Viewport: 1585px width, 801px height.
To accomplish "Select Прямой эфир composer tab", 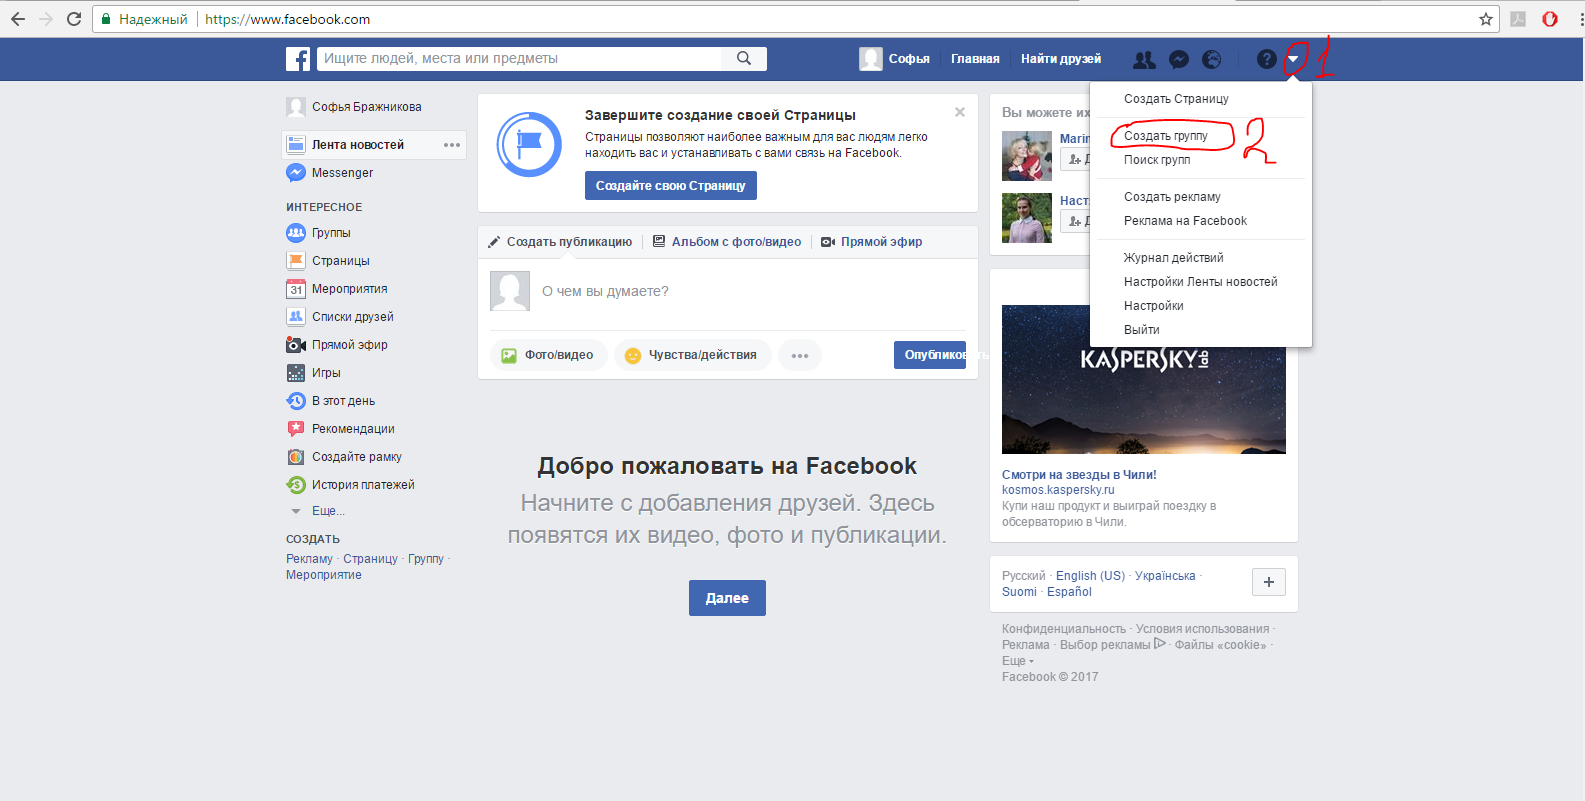I will pyautogui.click(x=872, y=242).
